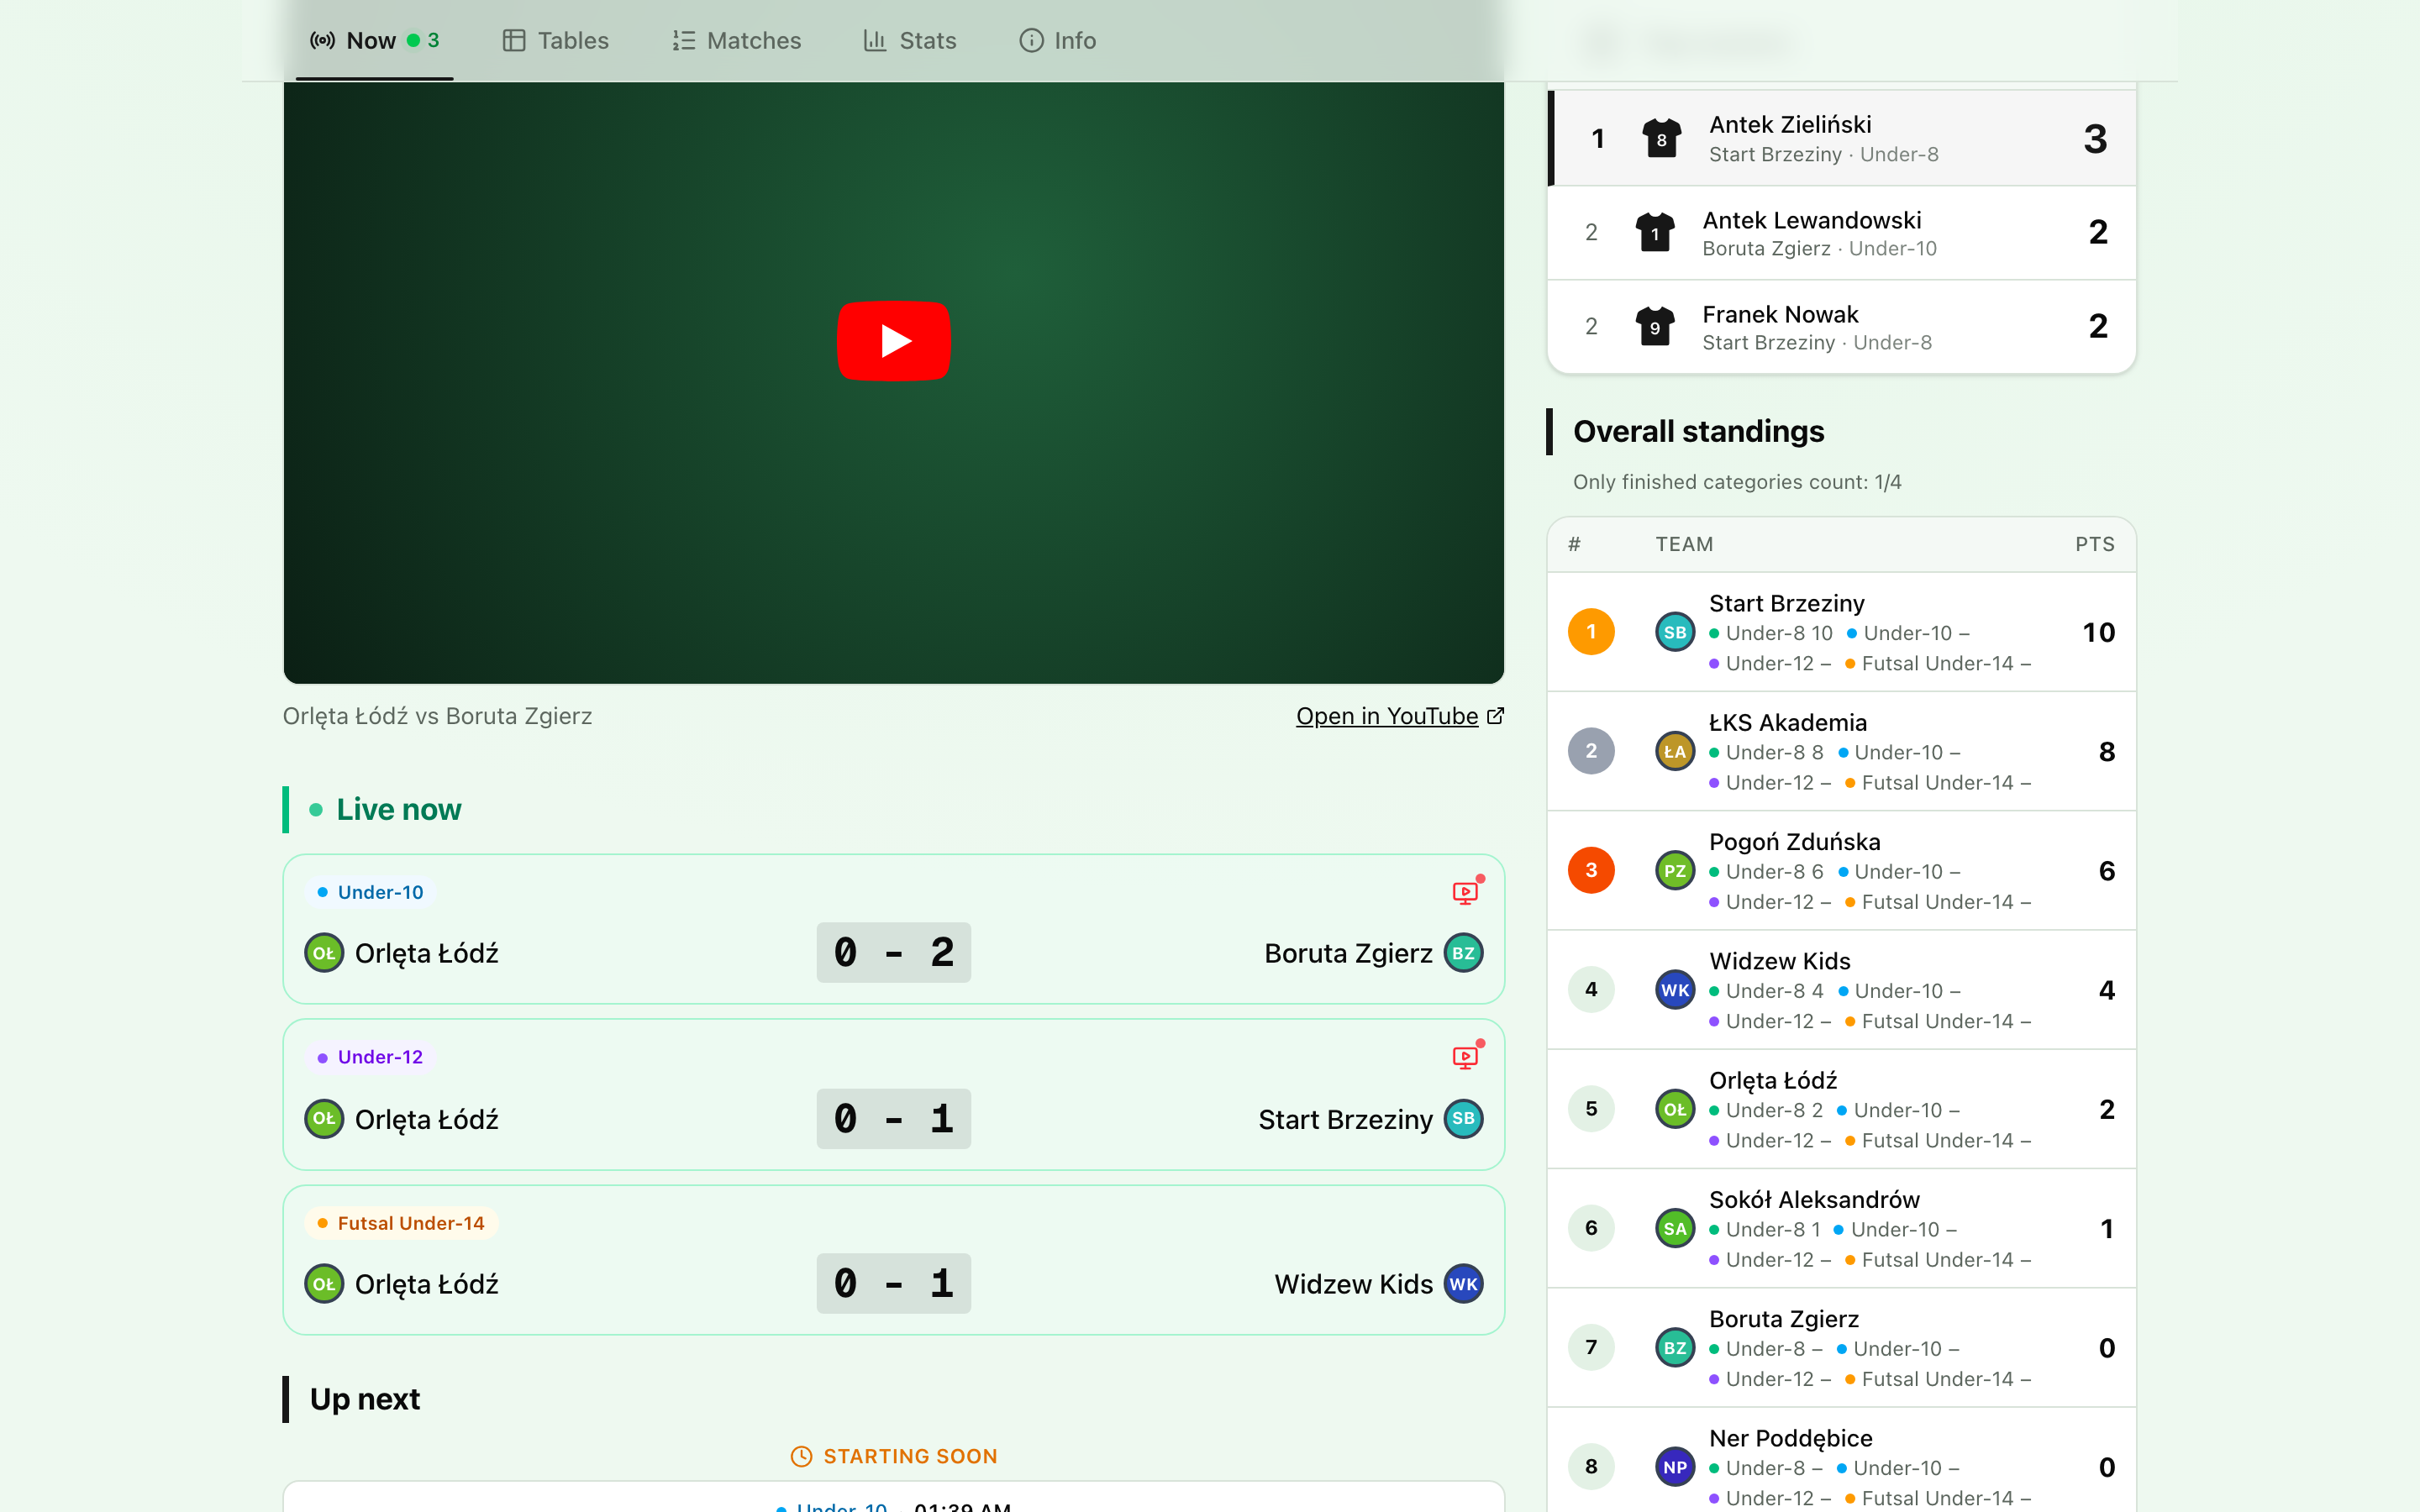The image size is (2420, 1512).
Task: Open the Now tab
Action: point(374,41)
